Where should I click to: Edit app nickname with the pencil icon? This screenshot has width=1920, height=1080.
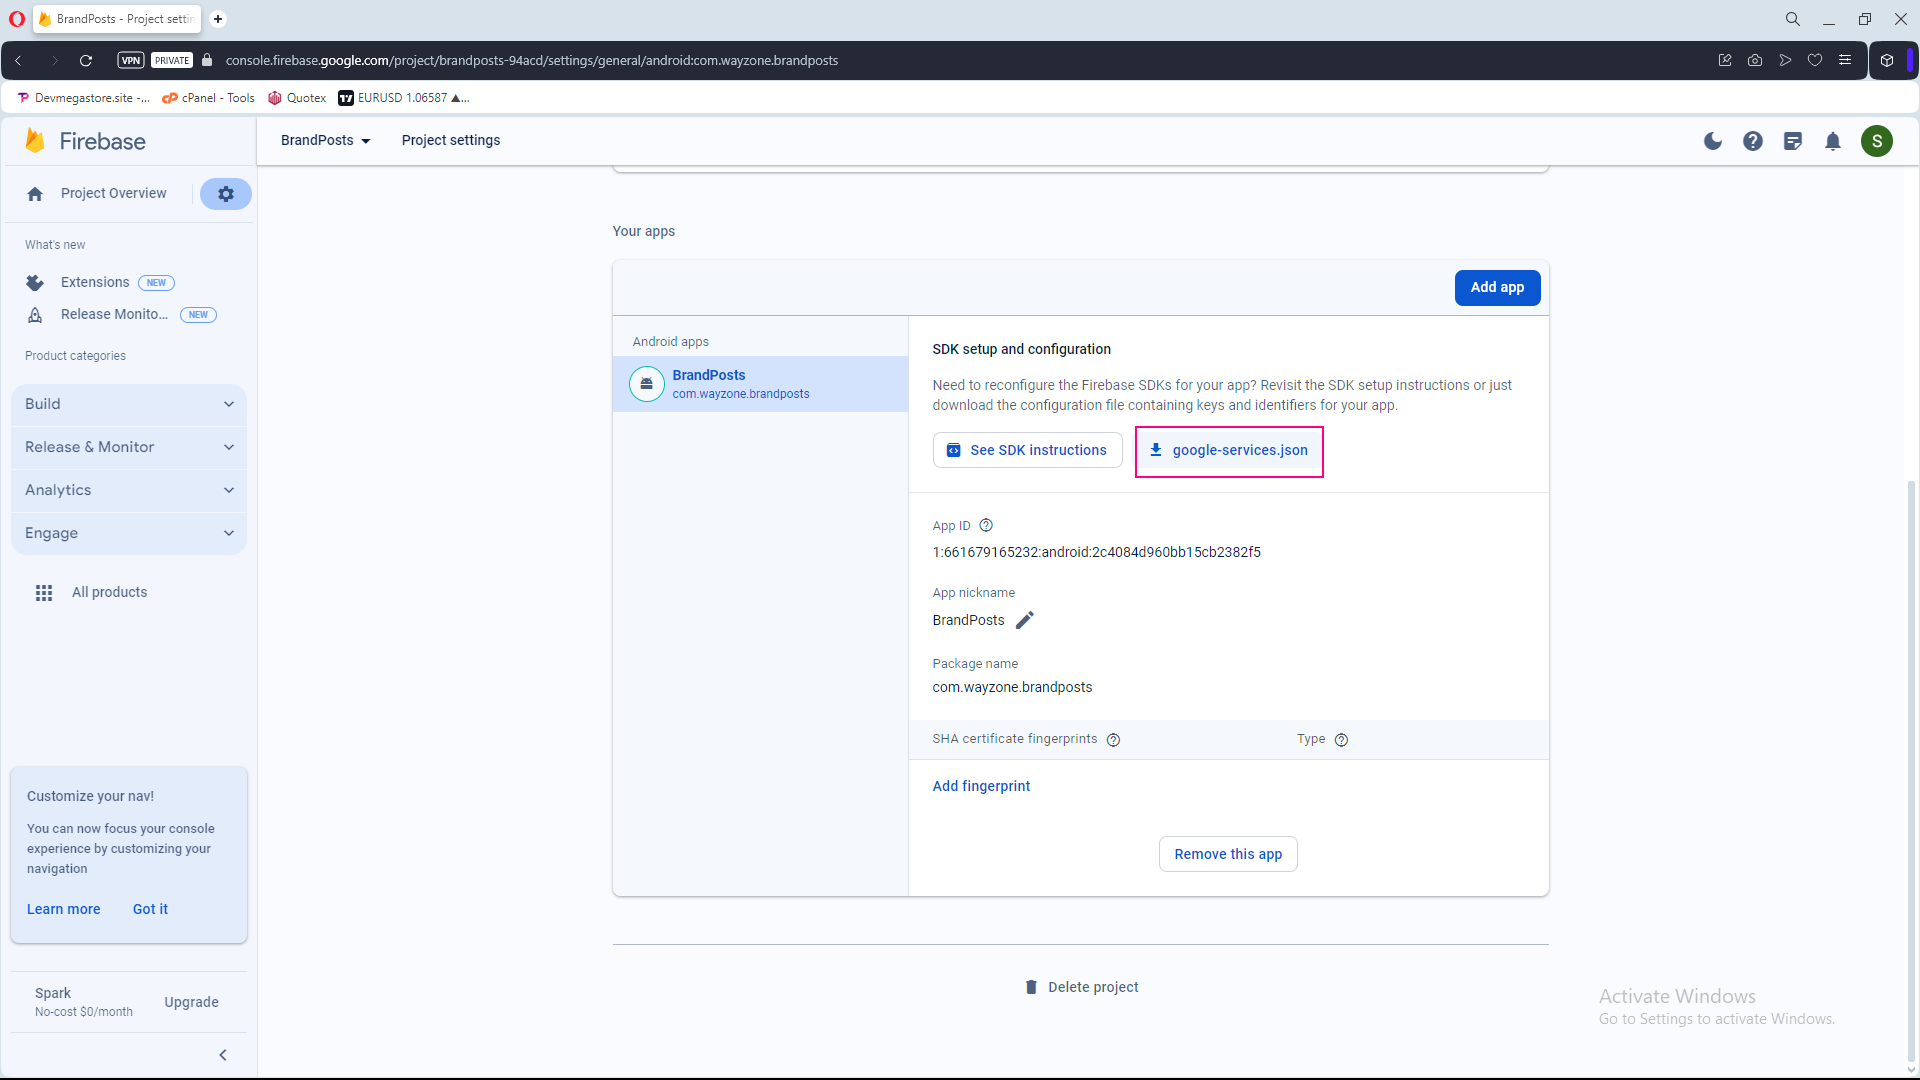click(x=1025, y=620)
